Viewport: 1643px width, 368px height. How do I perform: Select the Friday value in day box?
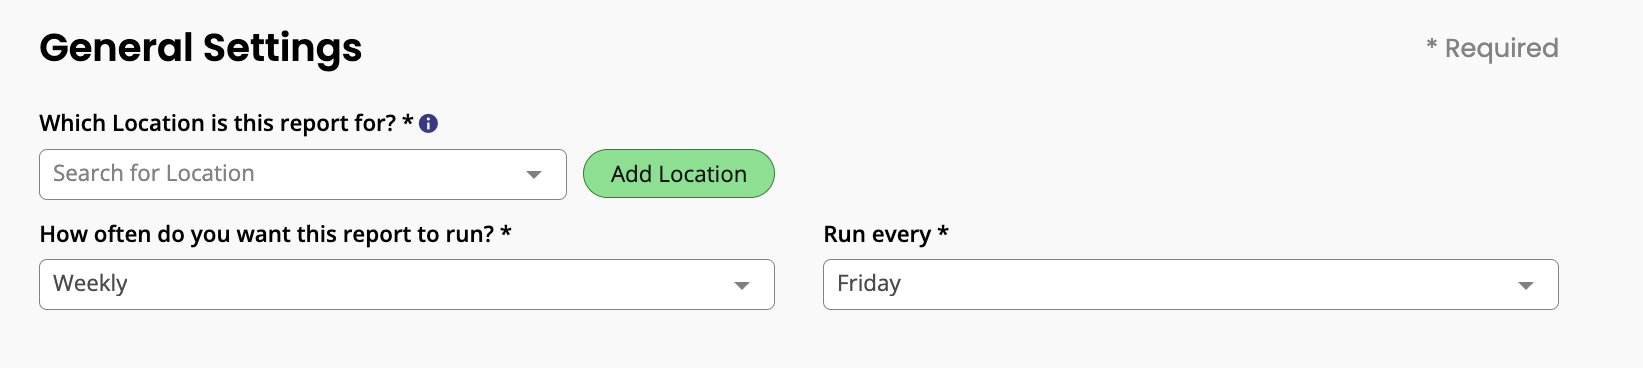tap(869, 284)
